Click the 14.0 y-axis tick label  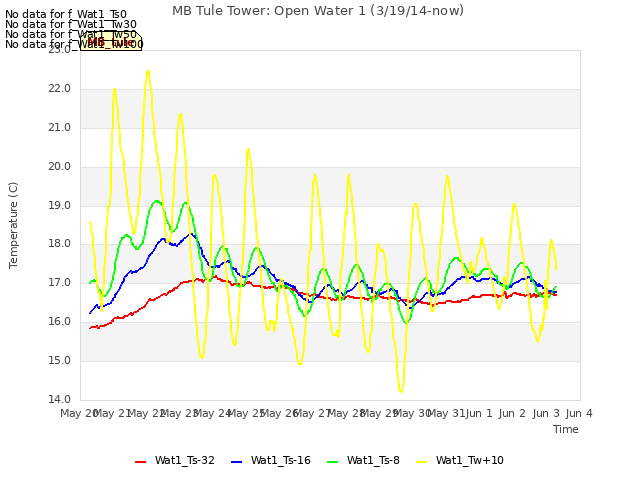[60, 399]
